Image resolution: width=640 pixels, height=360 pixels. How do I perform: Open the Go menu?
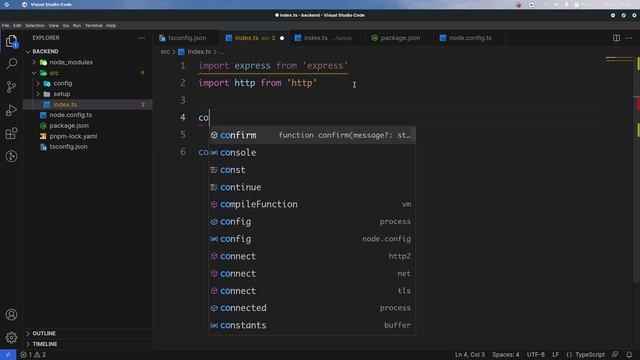(66, 25)
